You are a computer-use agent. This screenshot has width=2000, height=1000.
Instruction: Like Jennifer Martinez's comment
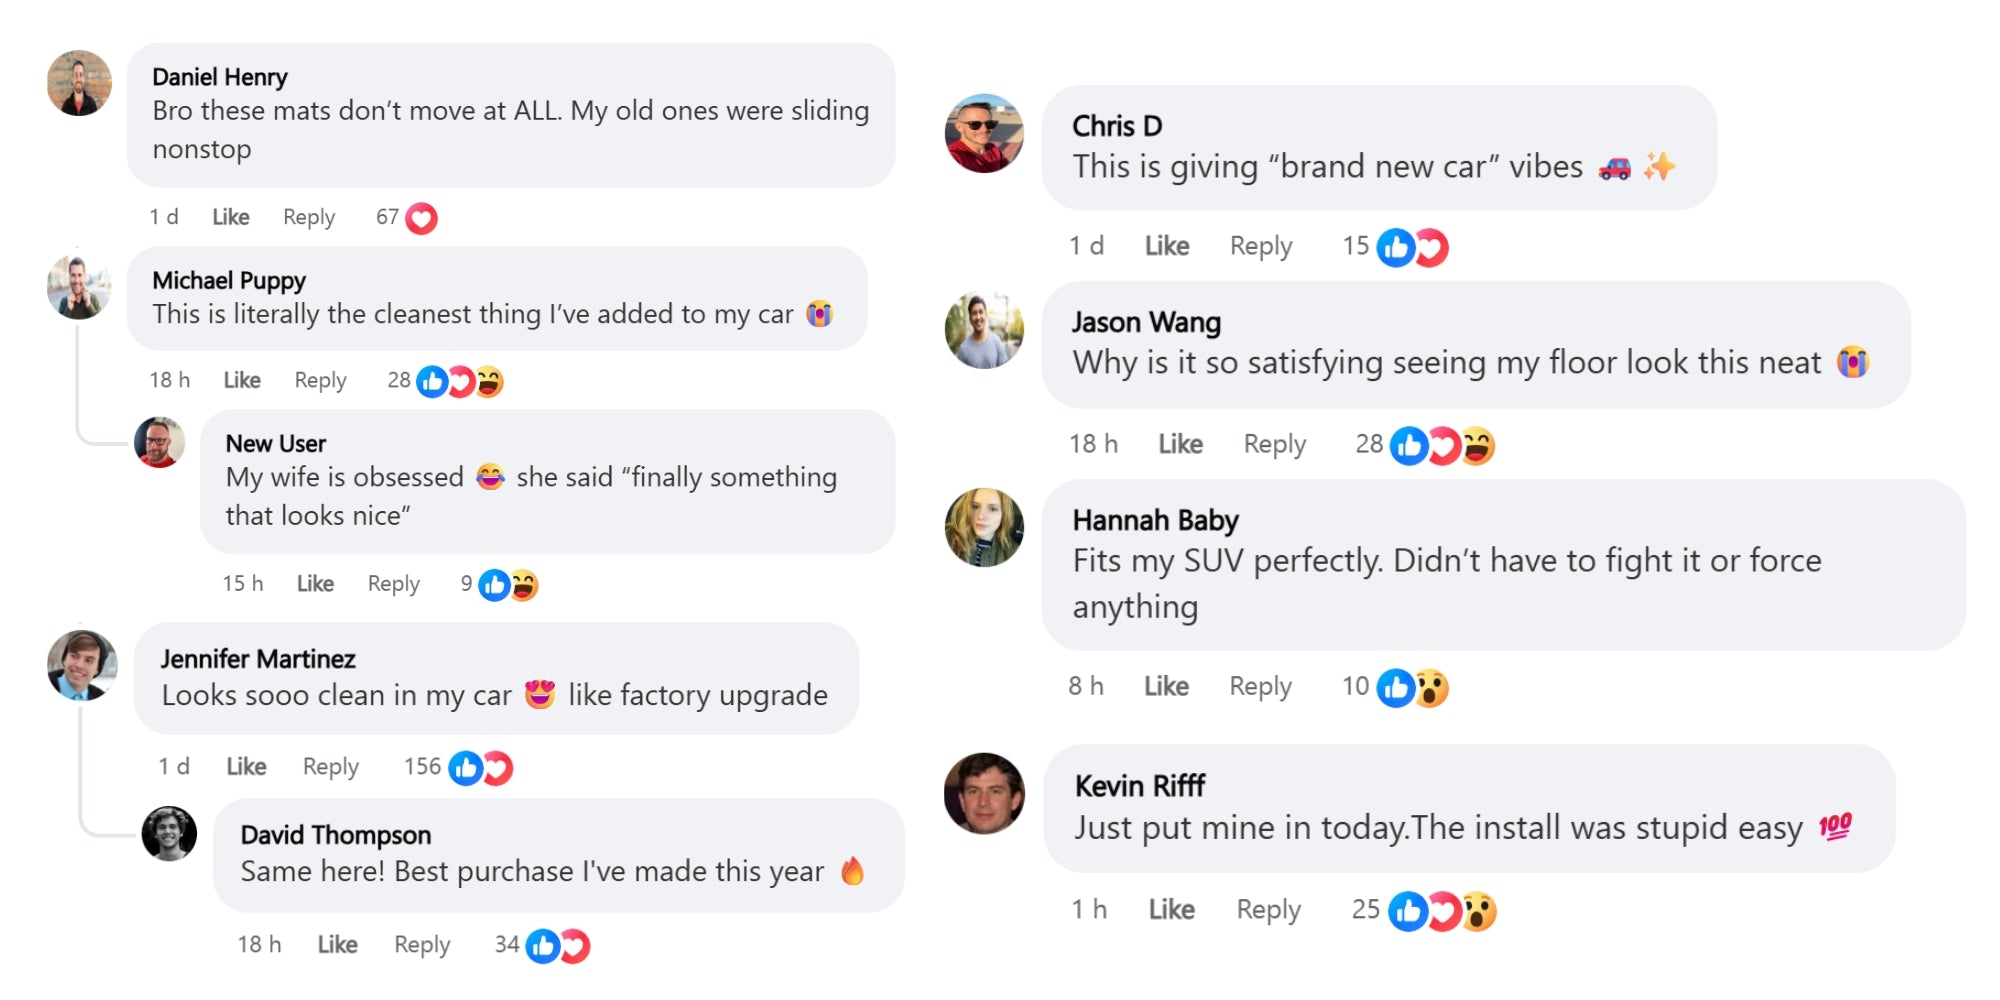(246, 767)
